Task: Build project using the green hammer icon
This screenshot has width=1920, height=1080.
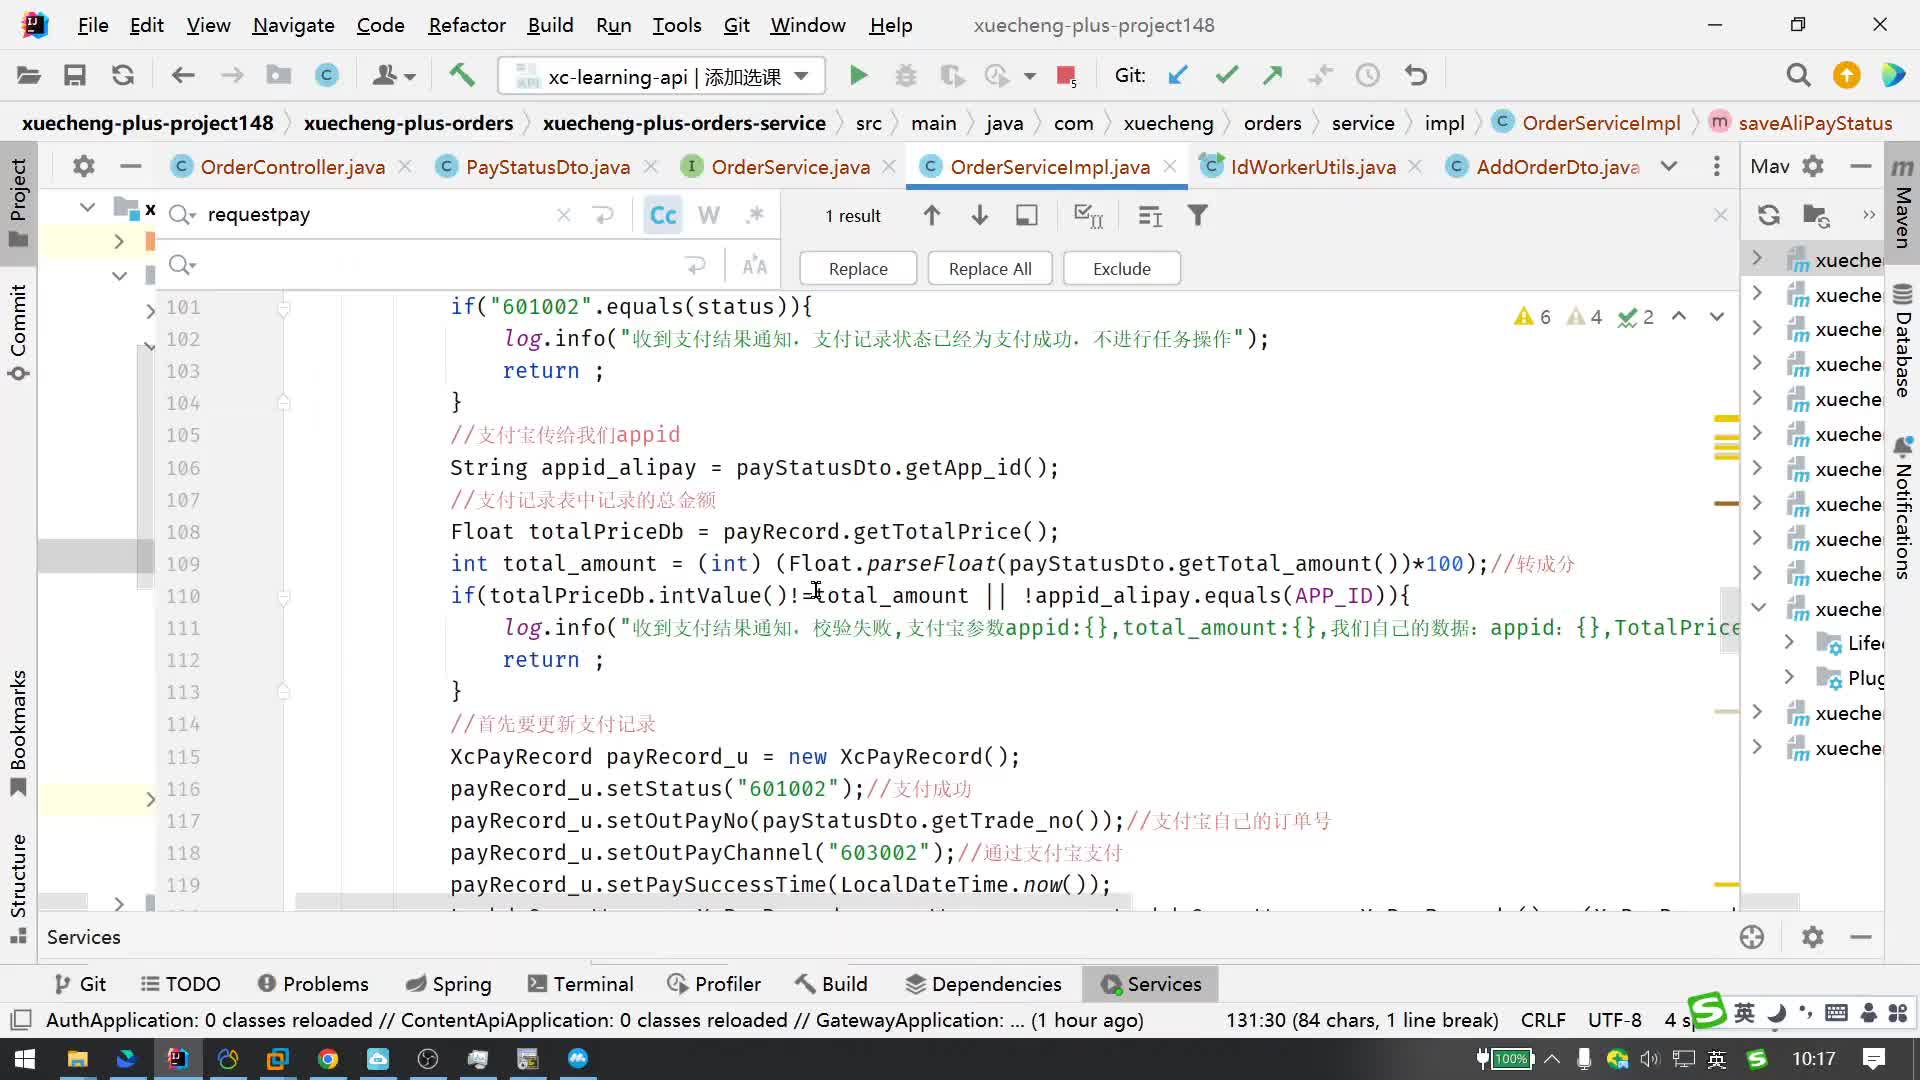Action: [461, 75]
